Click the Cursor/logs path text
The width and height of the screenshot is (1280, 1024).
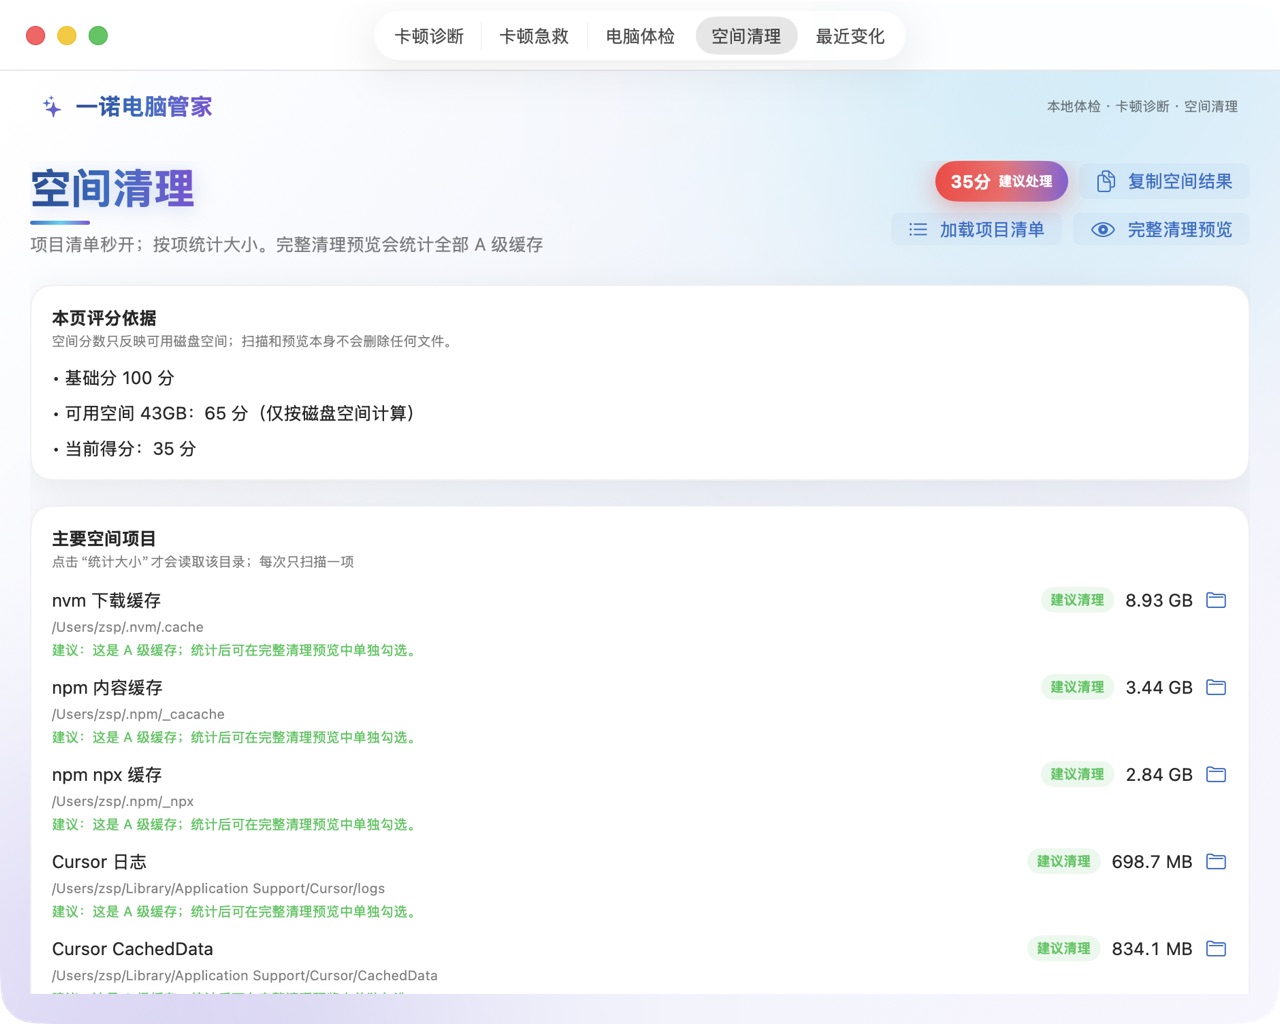tap(218, 888)
